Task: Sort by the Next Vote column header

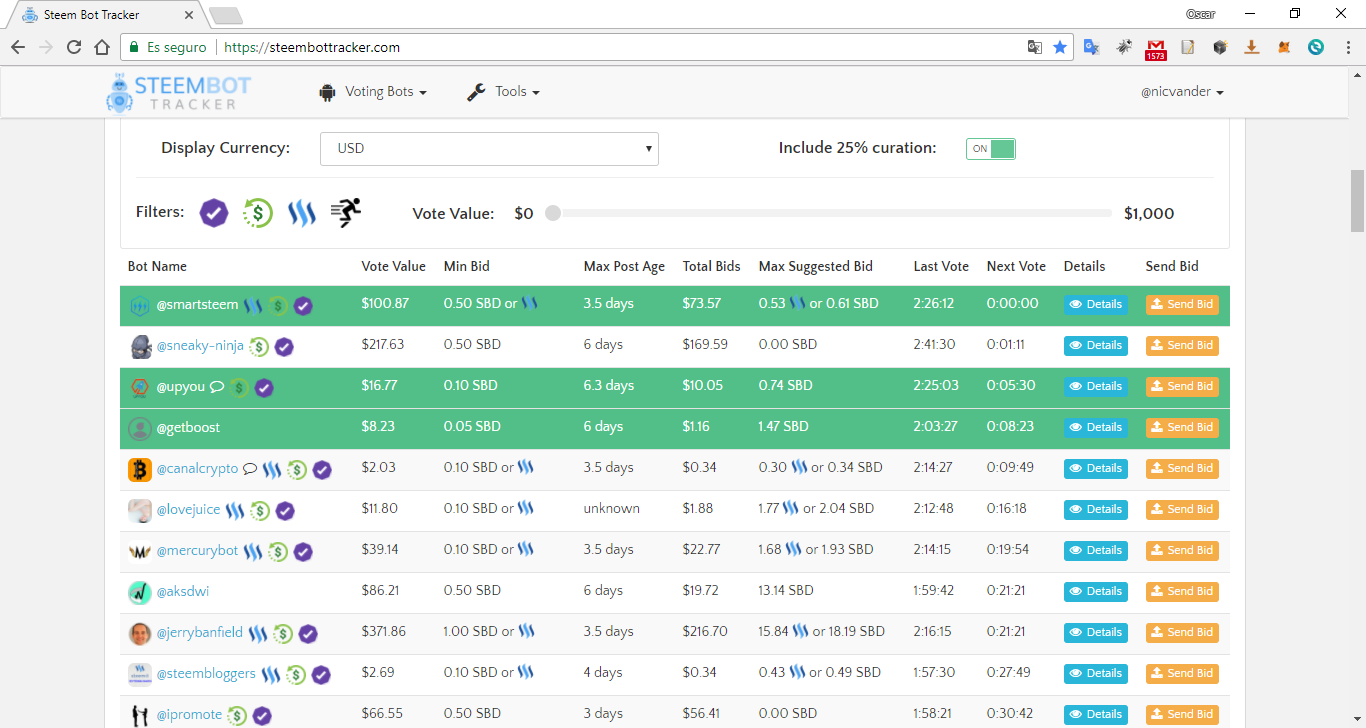Action: 1016,266
